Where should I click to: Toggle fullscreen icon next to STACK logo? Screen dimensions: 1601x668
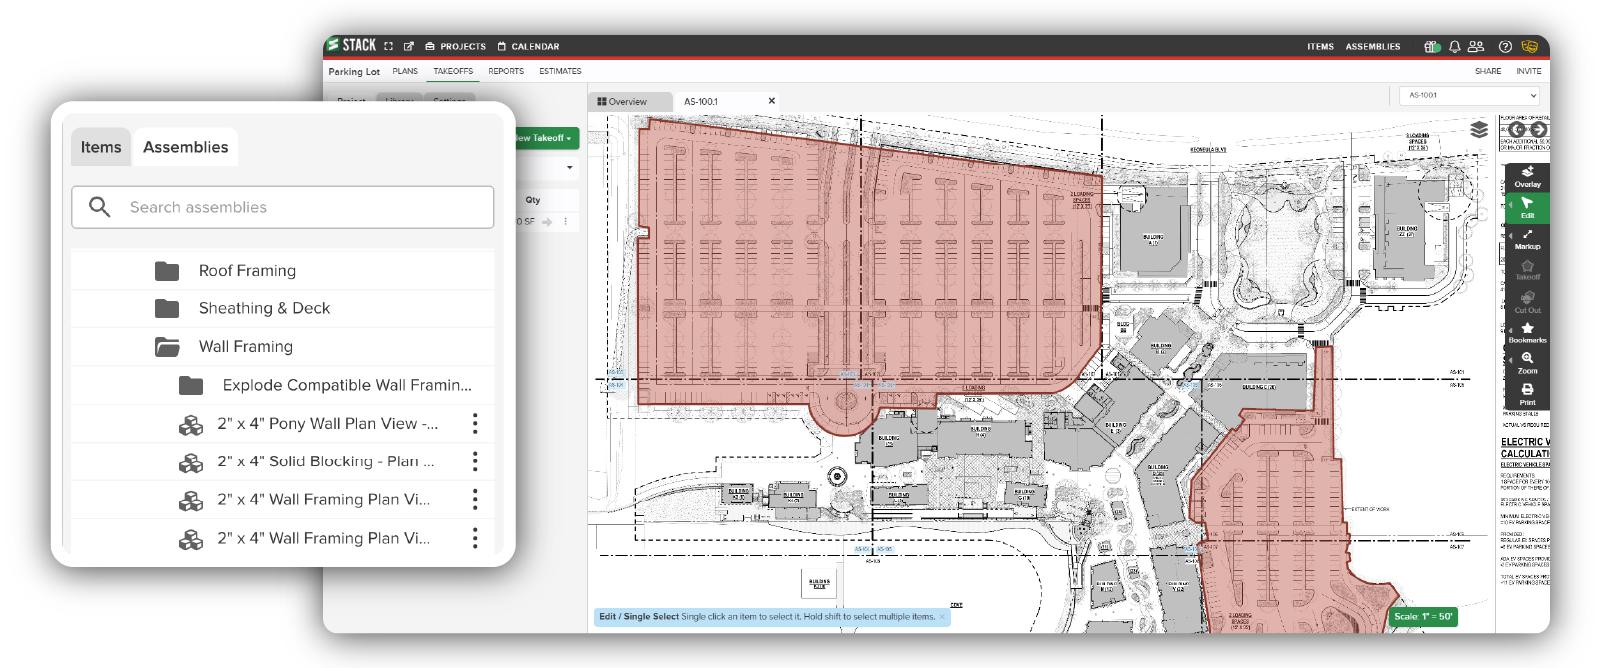[389, 46]
